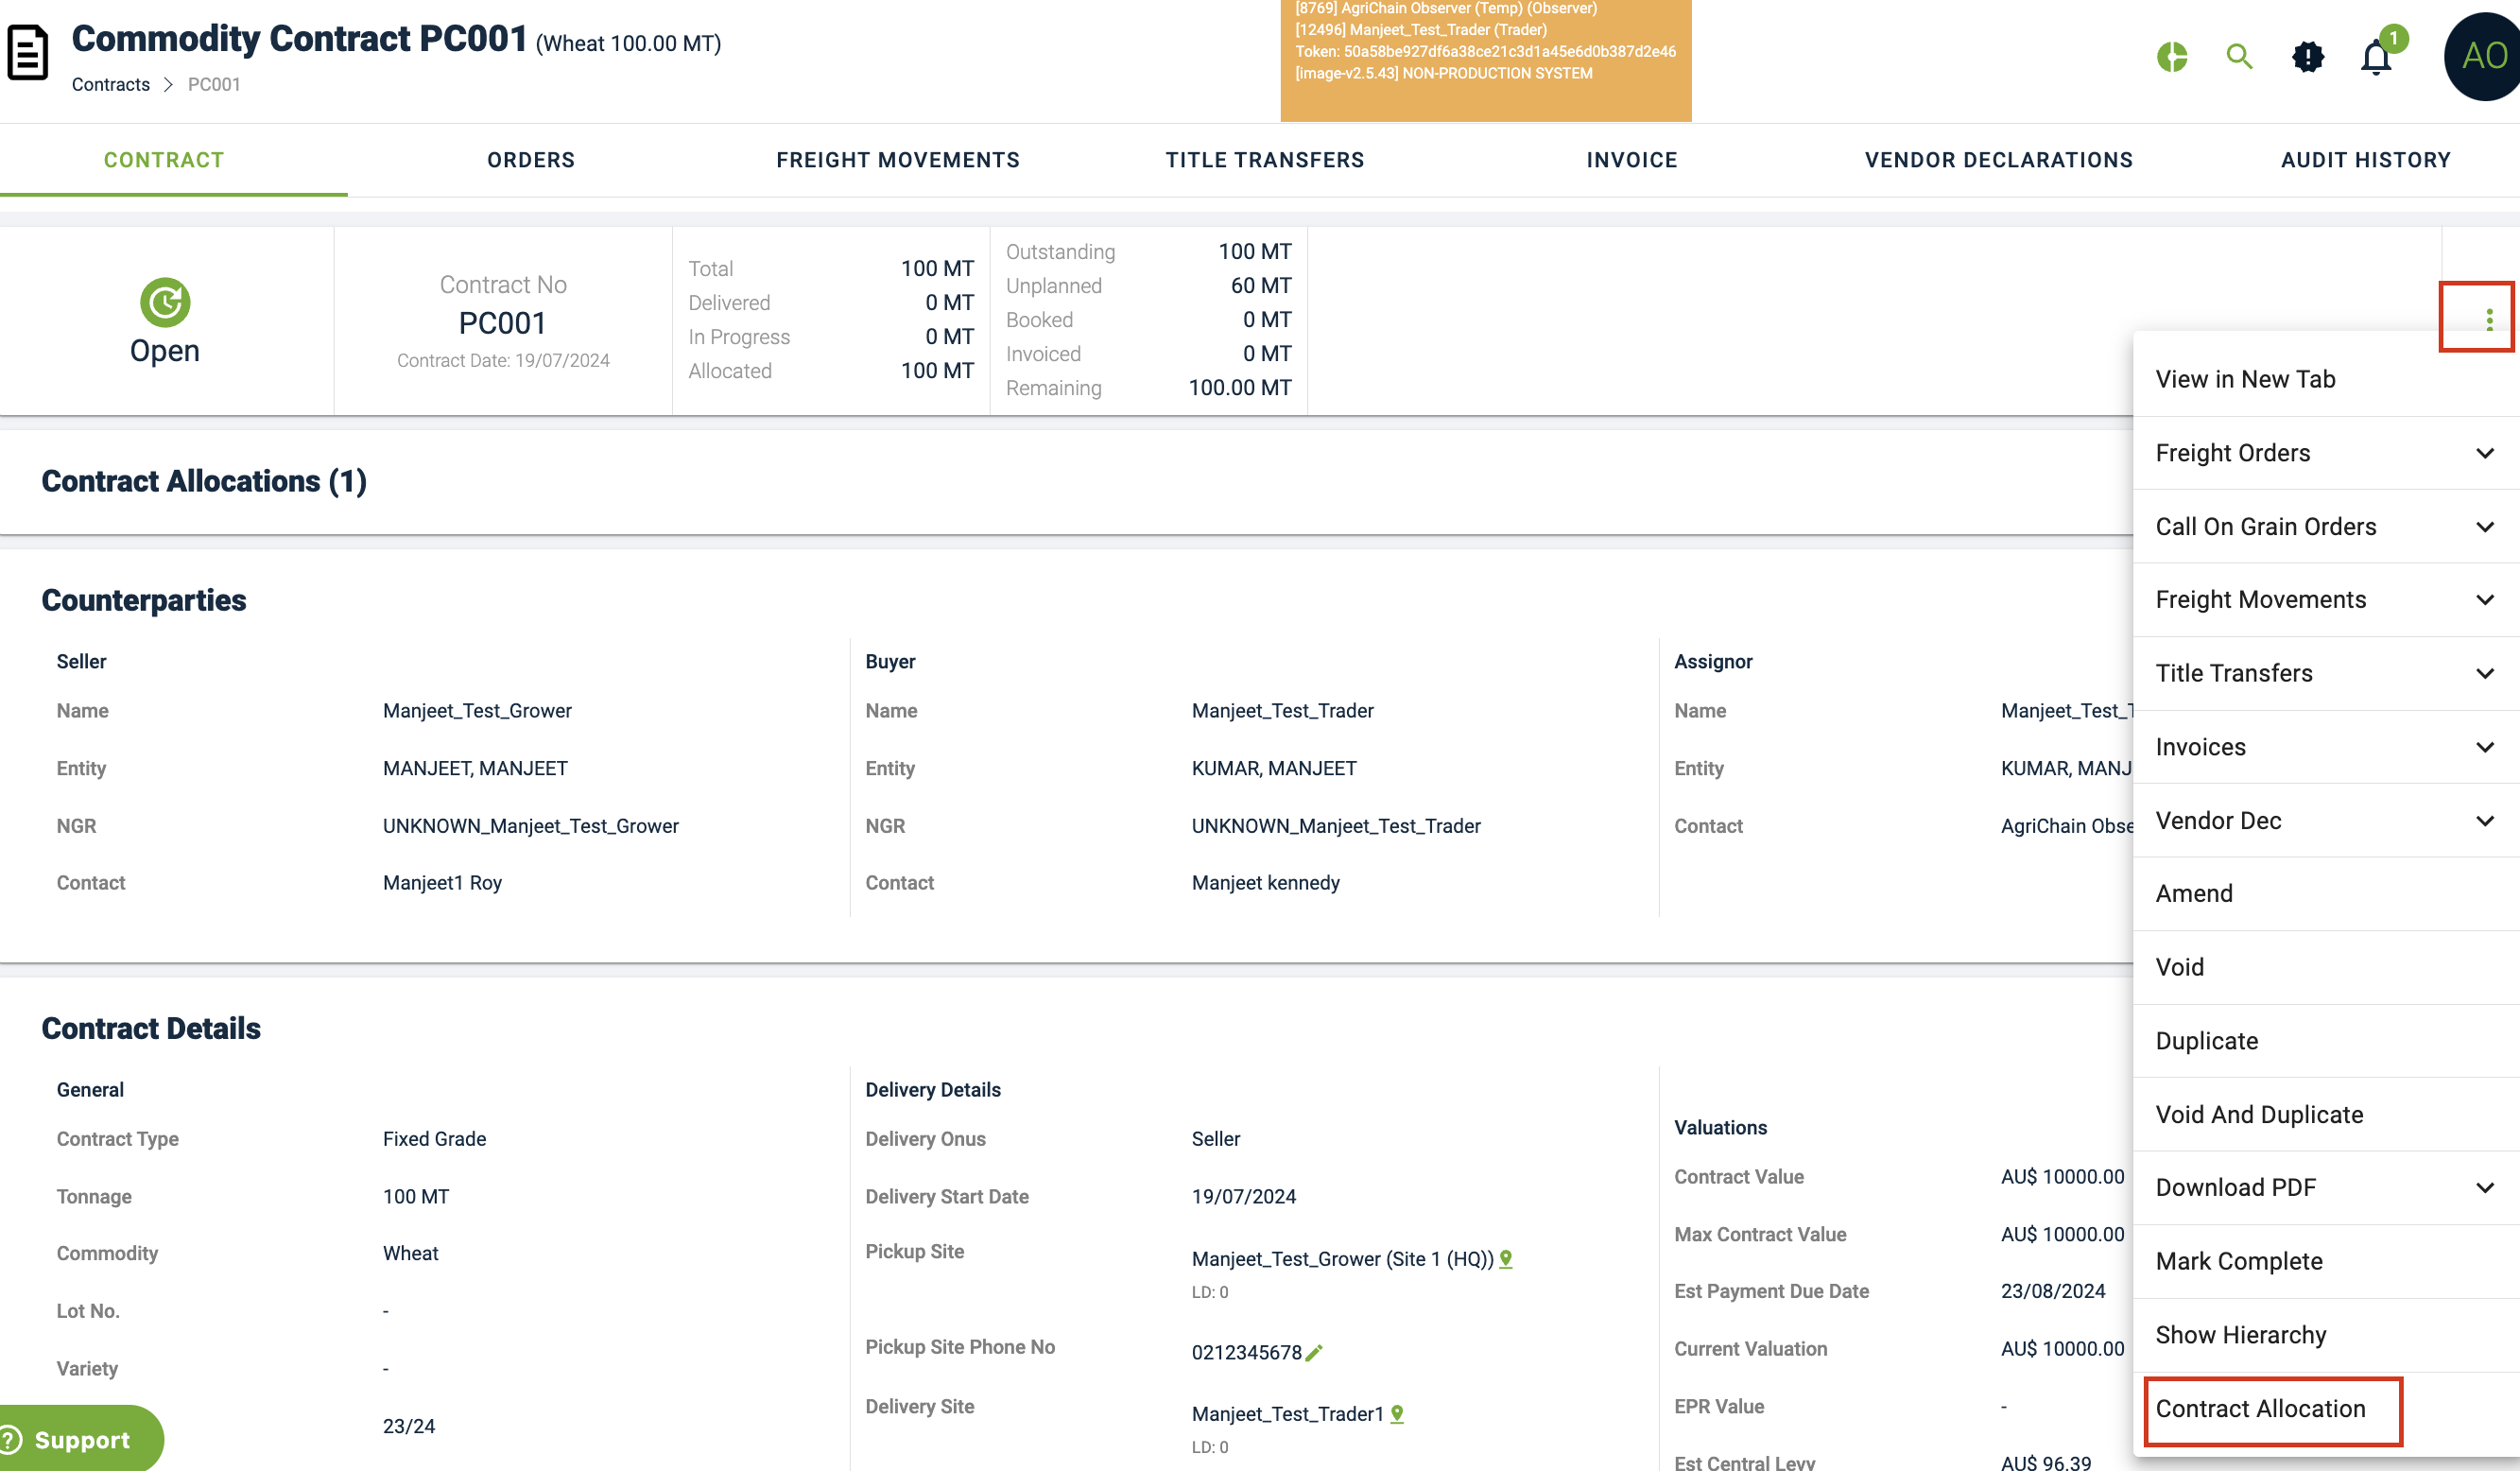Switch to the Freight Movements tab
Viewport: 2520px width, 1471px height.
897,160
